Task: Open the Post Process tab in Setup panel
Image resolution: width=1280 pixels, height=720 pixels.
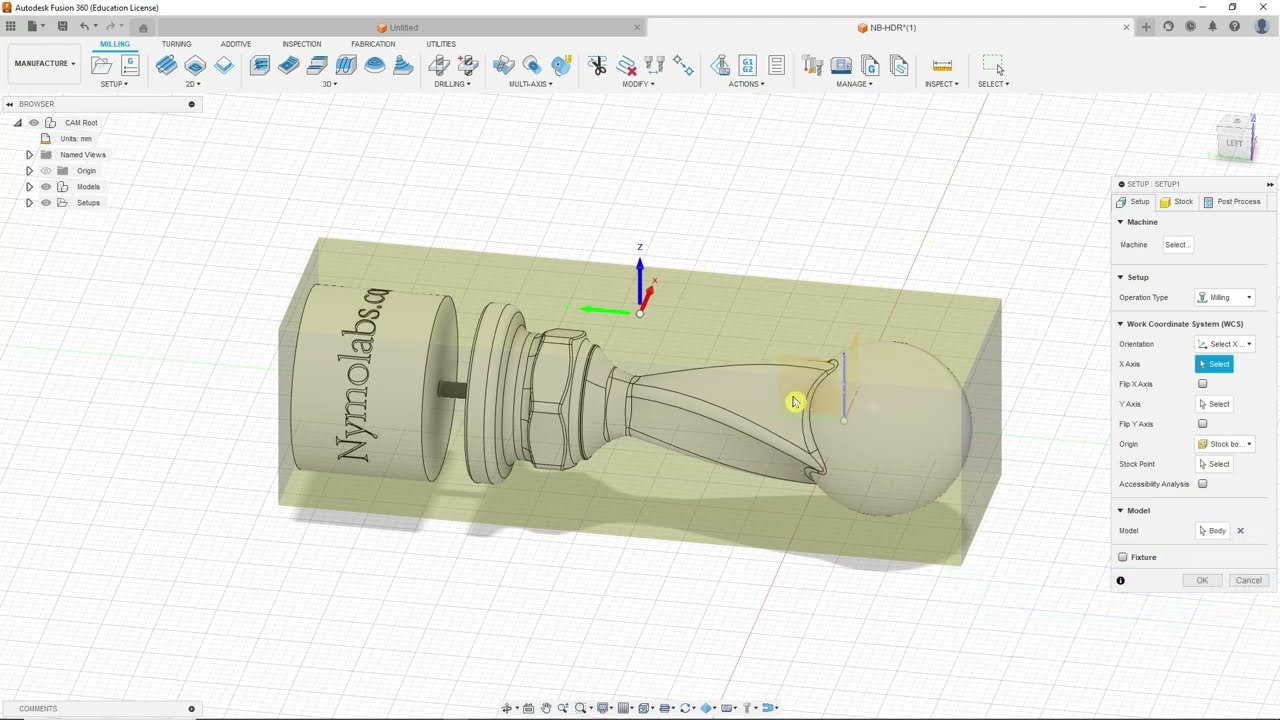Action: [1232, 202]
